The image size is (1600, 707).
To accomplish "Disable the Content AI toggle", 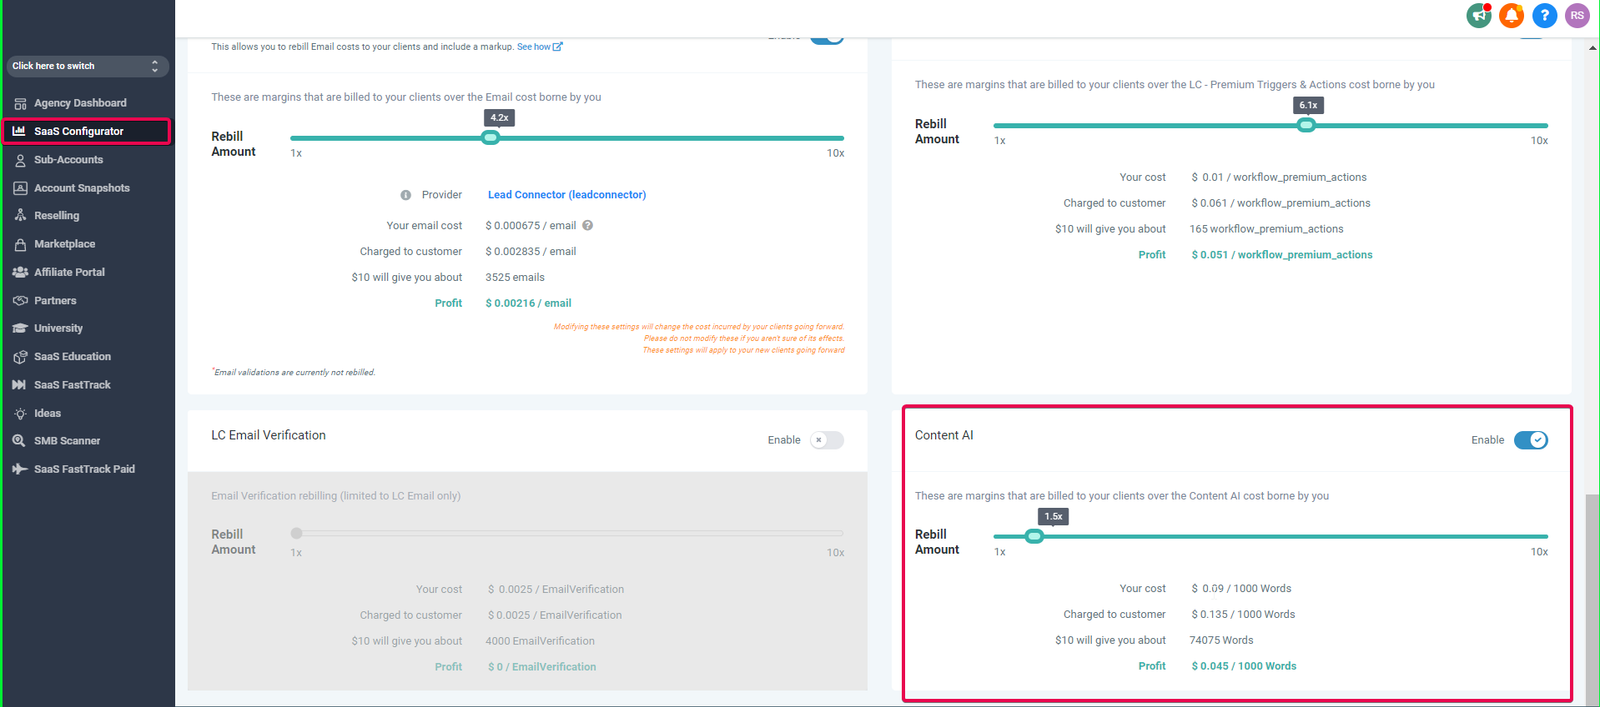I will [1530, 440].
